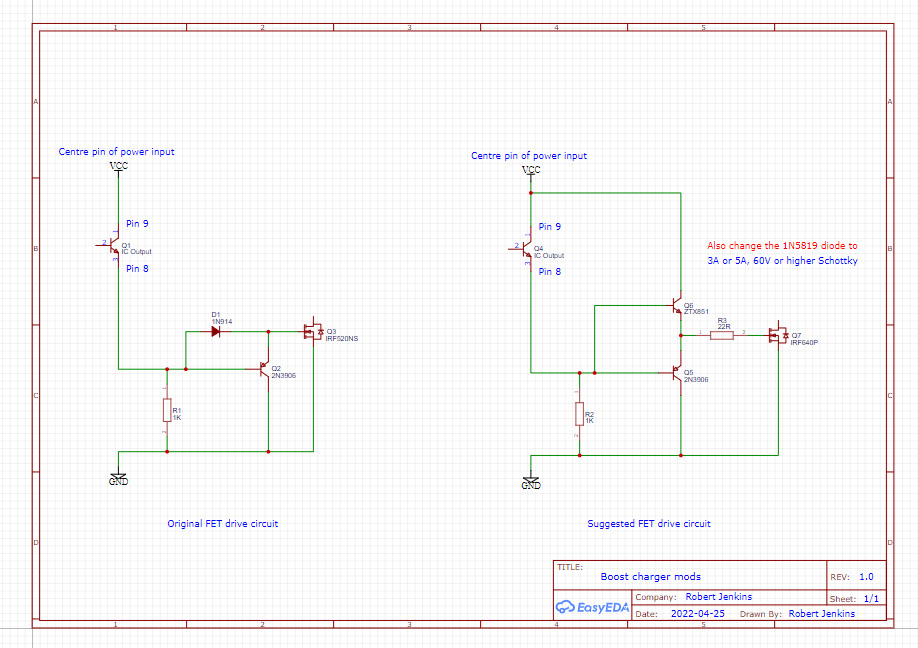Viewport: 918px width, 648px height.
Task: Select 'Suggested FET drive circuit' caption
Action: pos(649,523)
